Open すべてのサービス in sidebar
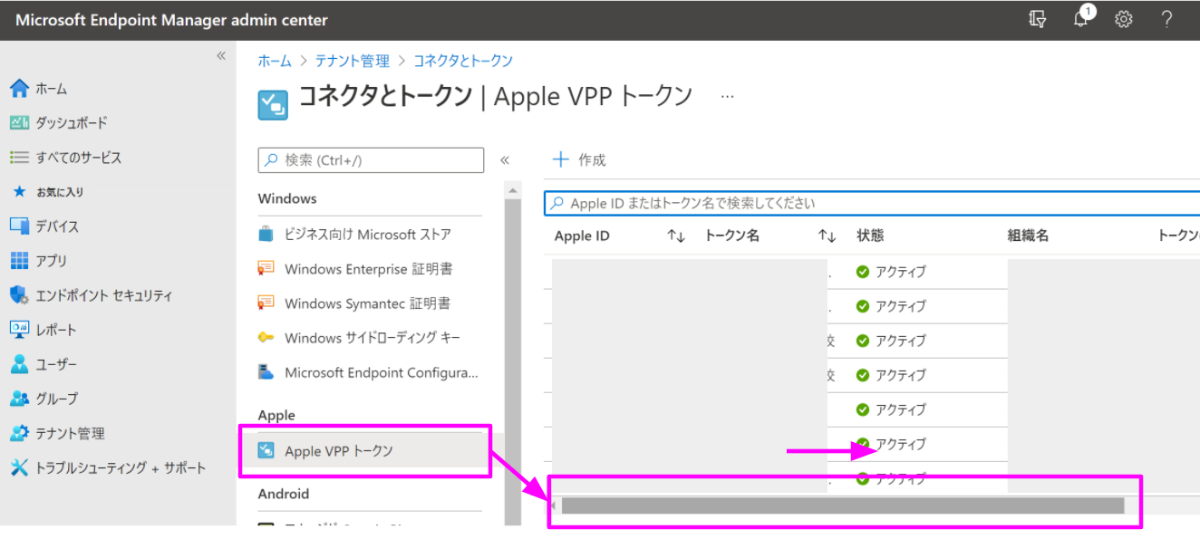 coord(79,158)
